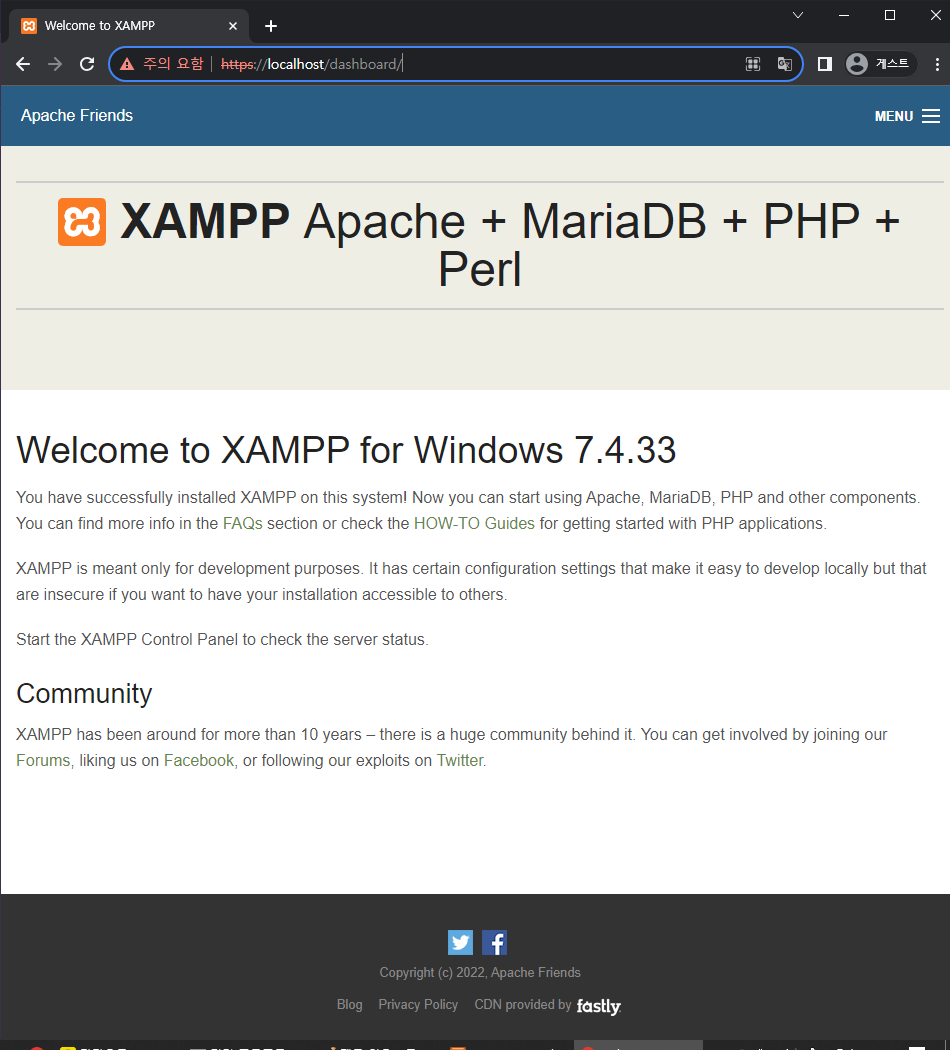Click Copyright (c) 2022, Apache Friends text
This screenshot has height=1050, width=950.
pos(480,972)
